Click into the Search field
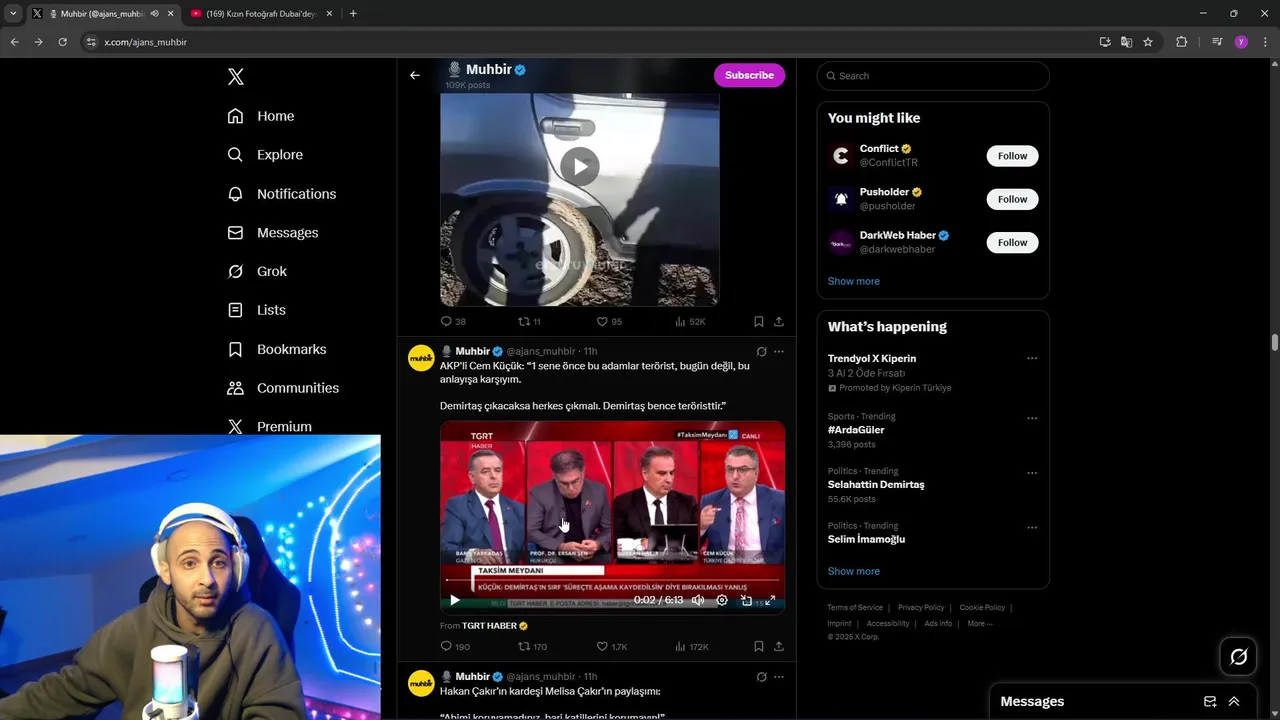This screenshot has width=1280, height=720. [x=933, y=76]
